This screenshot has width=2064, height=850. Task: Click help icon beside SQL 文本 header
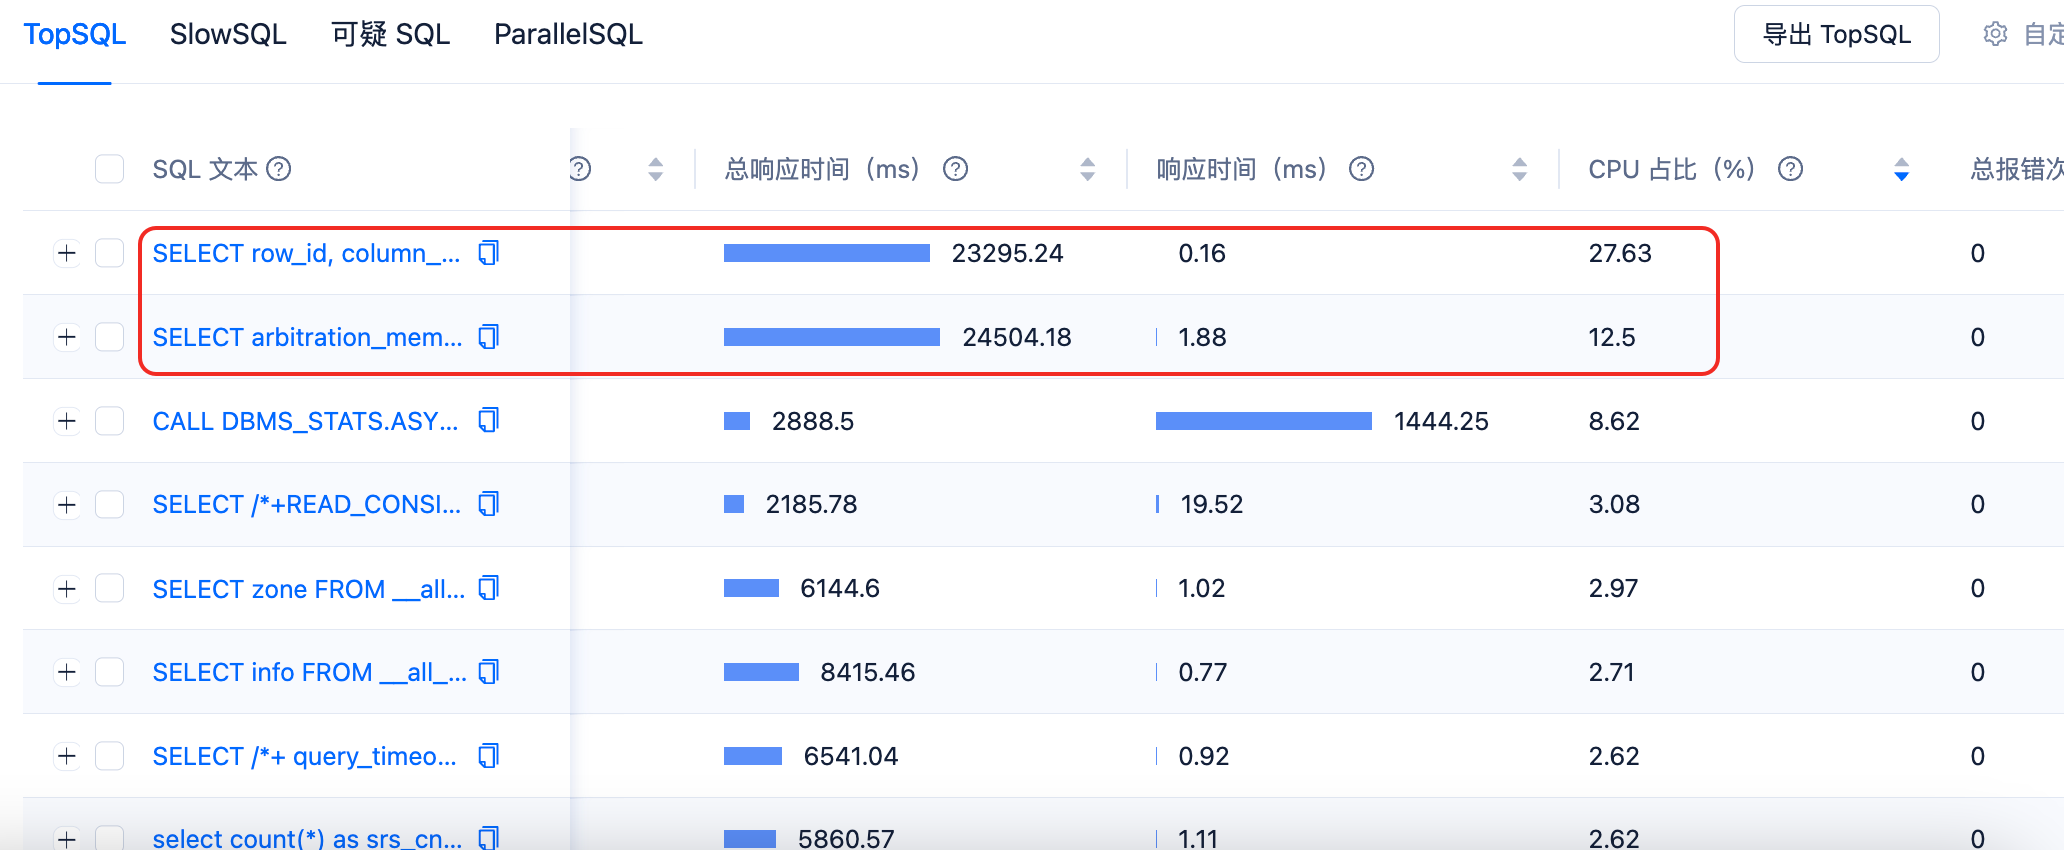click(279, 169)
